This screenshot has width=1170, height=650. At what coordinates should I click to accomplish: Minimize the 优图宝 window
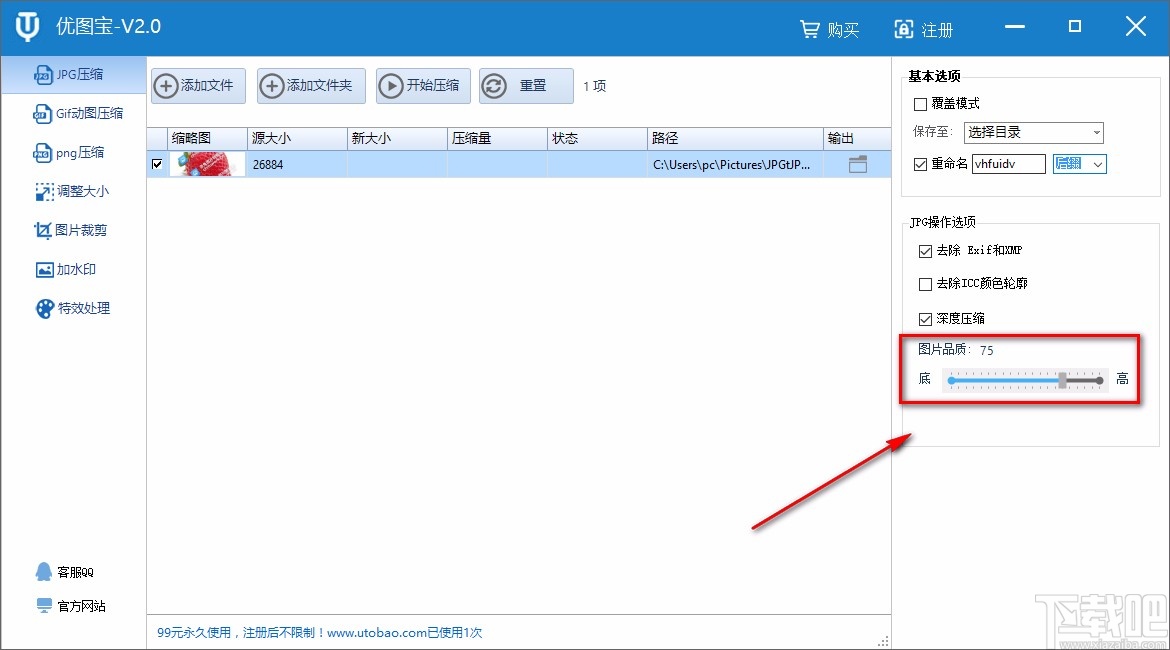point(1015,27)
